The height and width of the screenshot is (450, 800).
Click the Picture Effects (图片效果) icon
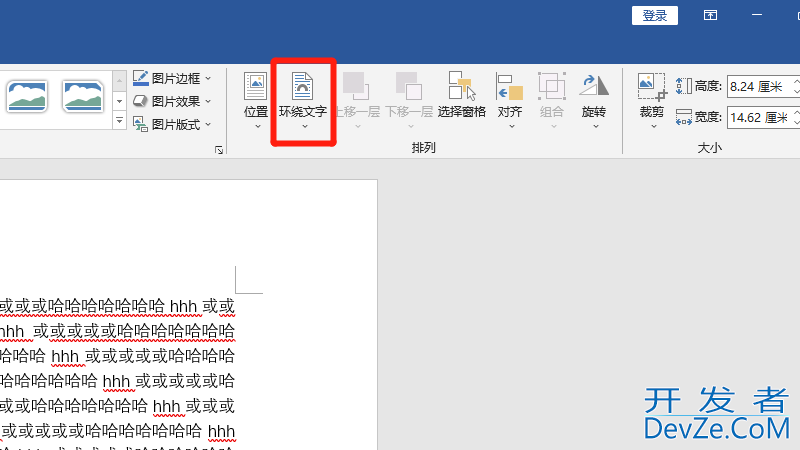[140, 101]
